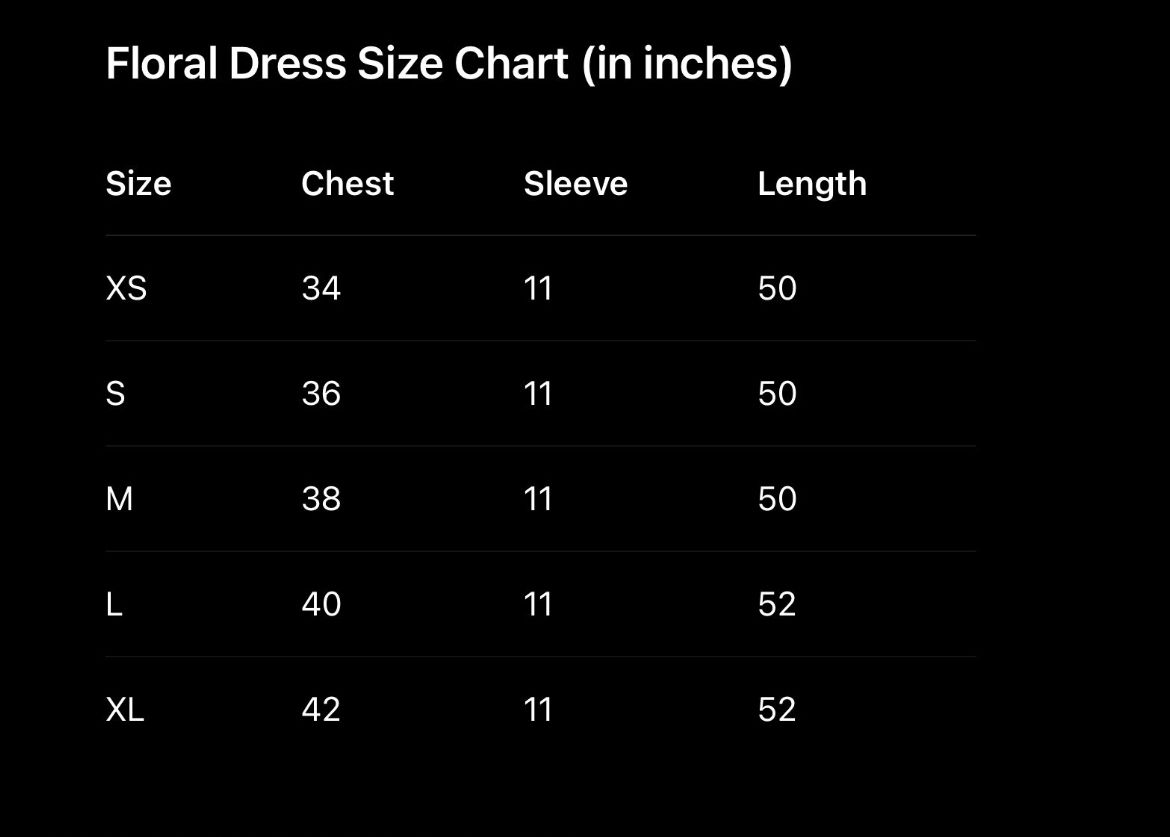Select chest value 40
1170x837 pixels.
pyautogui.click(x=321, y=604)
